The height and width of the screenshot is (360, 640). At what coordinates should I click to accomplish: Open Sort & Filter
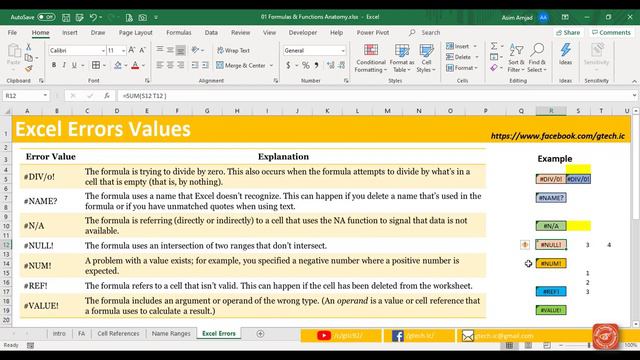click(516, 58)
